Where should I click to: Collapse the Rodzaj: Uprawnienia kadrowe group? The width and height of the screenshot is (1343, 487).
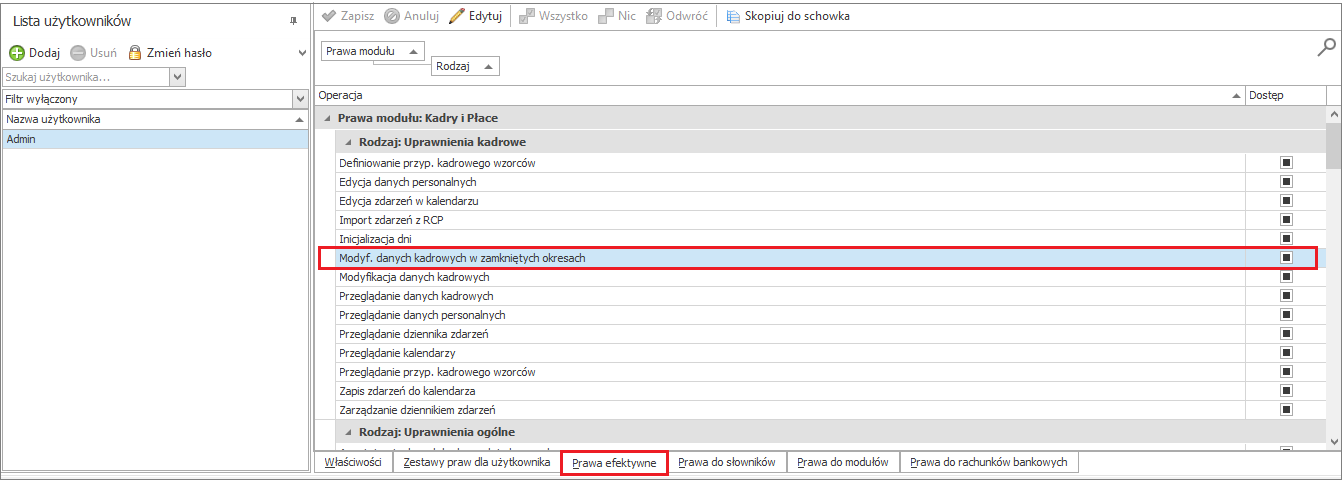[x=348, y=142]
